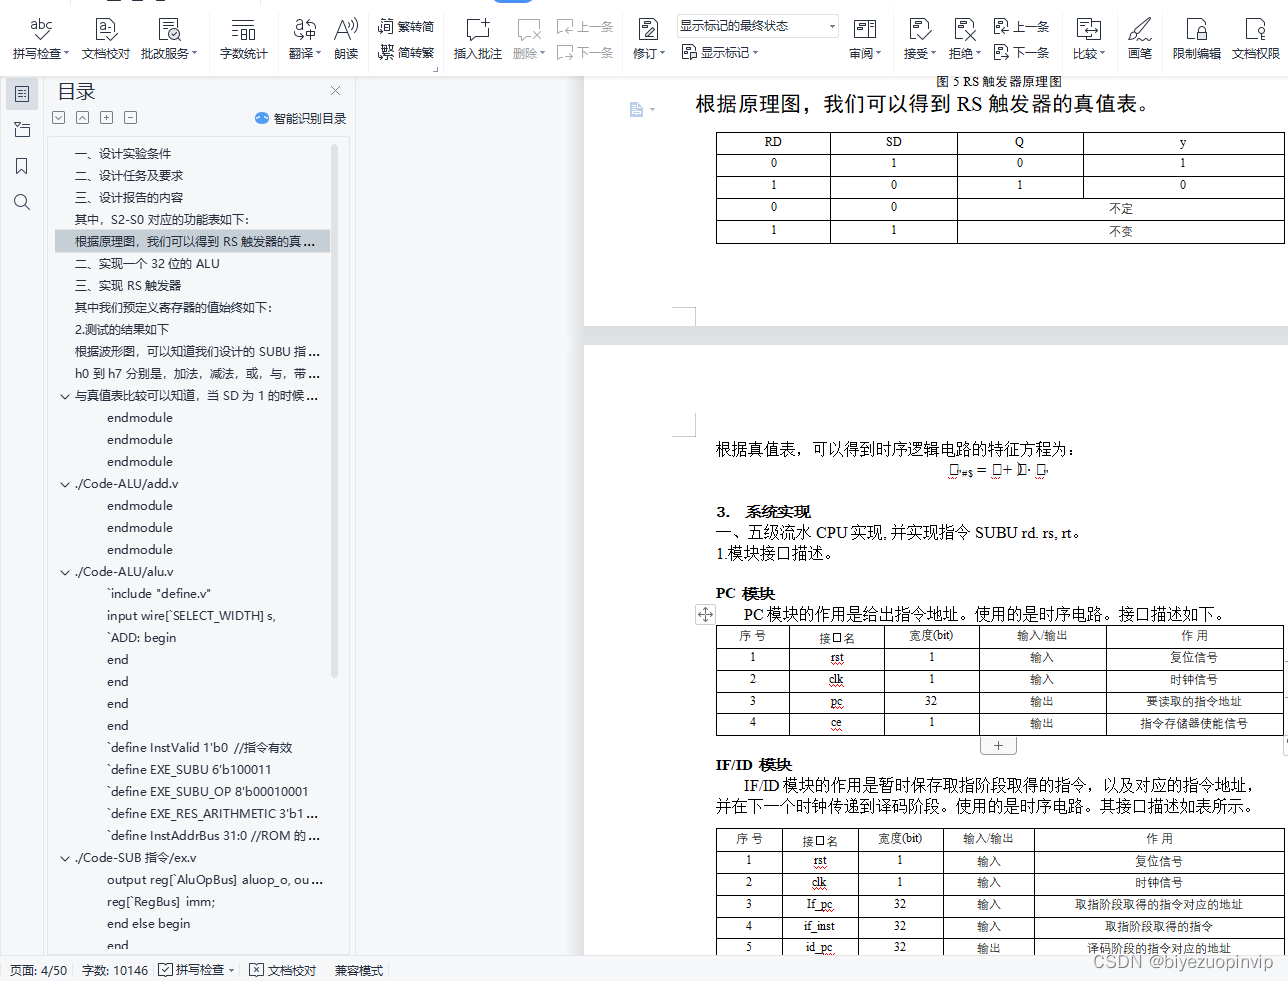Jump to 二、实现一个 32 位的 ALU
This screenshot has width=1288, height=981.
[147, 263]
